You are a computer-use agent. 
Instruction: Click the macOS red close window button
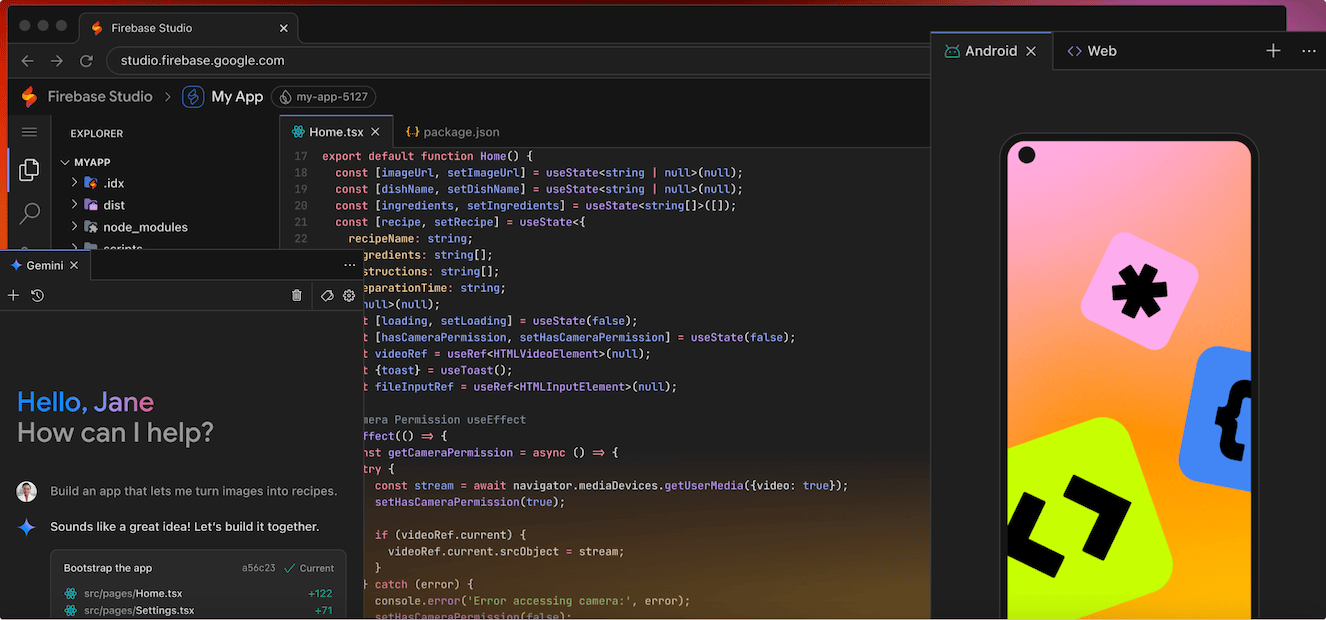pos(25,25)
